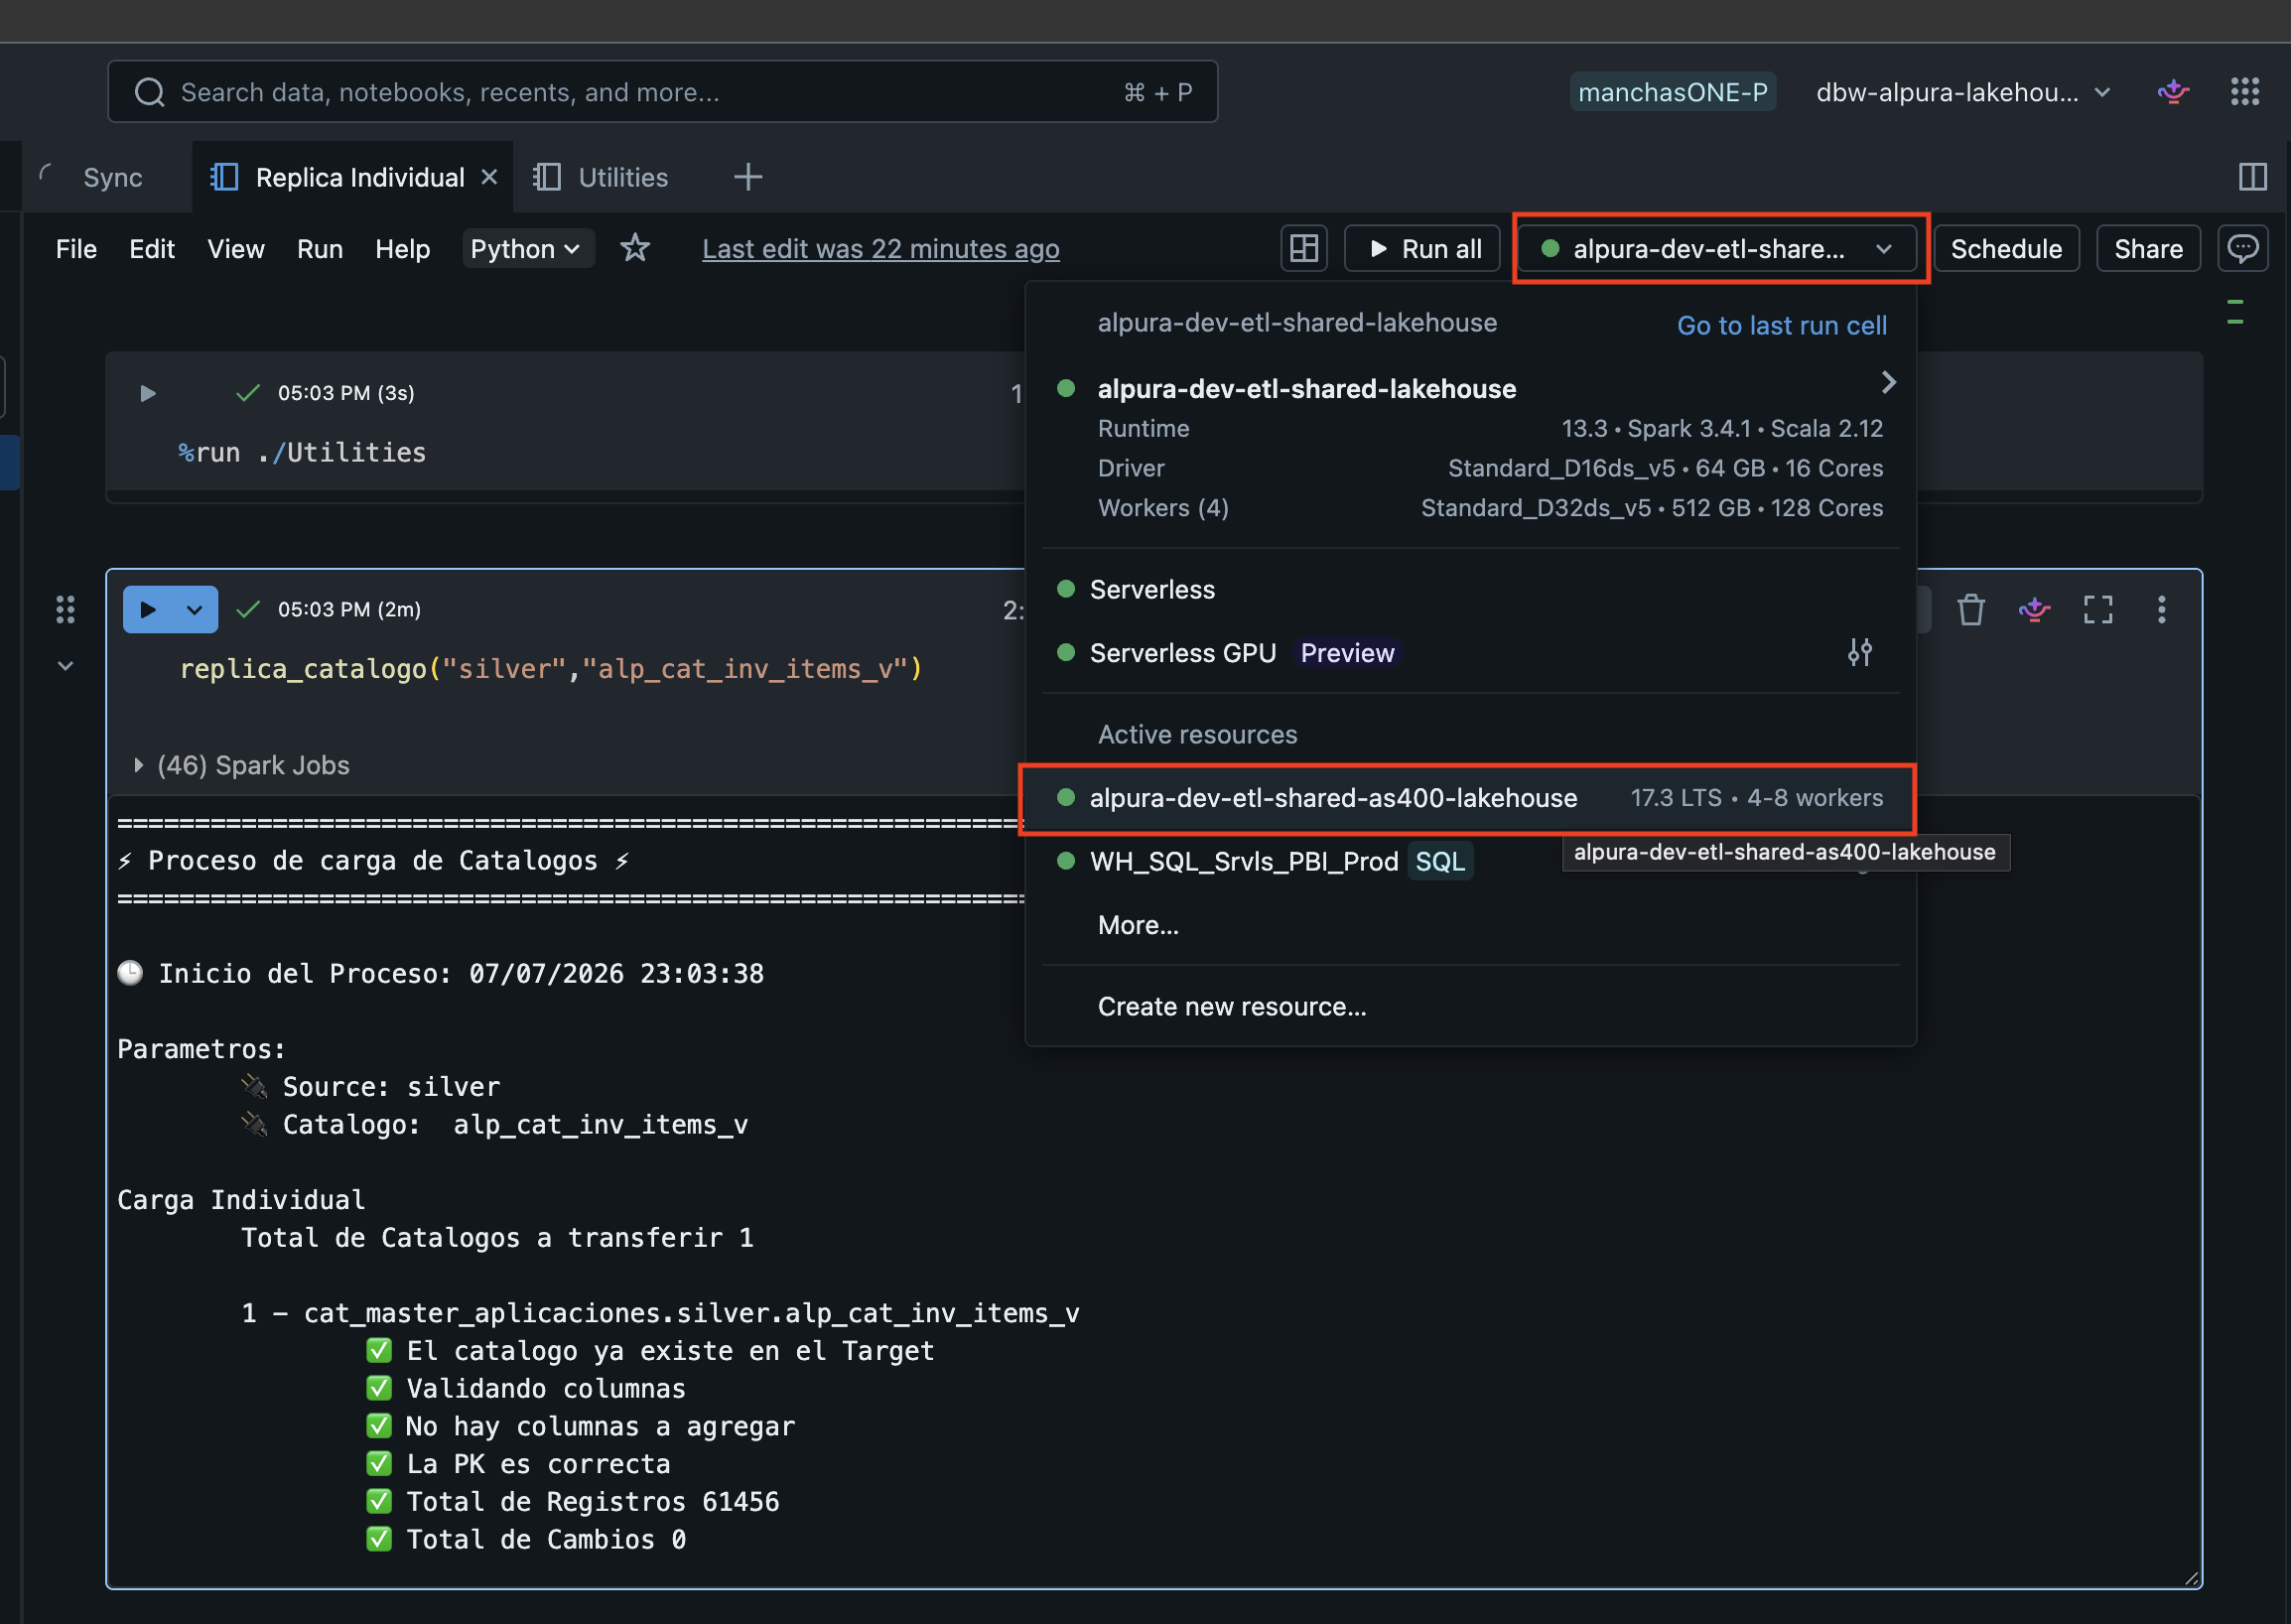Click the Run all button
2291x1624 pixels.
(1422, 248)
